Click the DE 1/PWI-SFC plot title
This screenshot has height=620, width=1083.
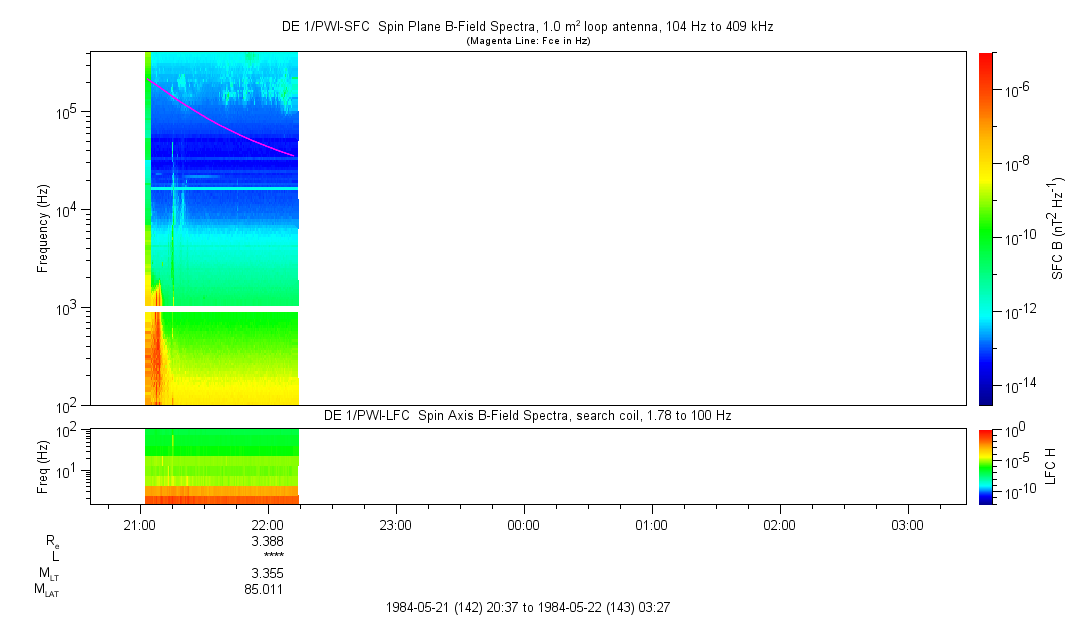click(527, 27)
